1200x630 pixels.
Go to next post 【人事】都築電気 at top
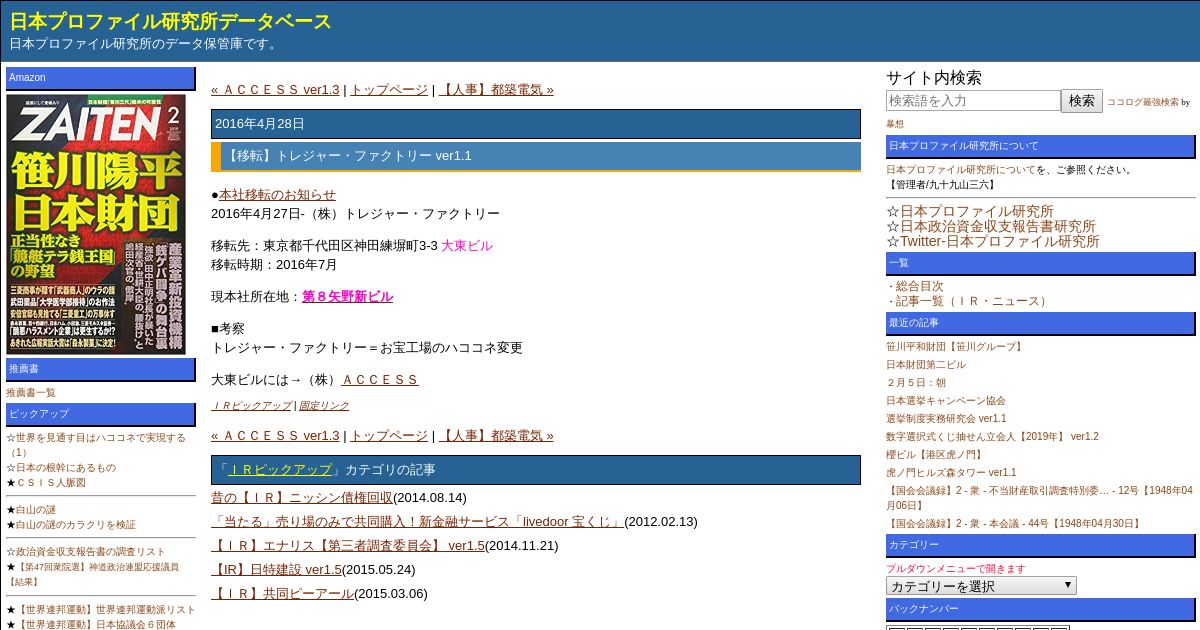click(496, 89)
